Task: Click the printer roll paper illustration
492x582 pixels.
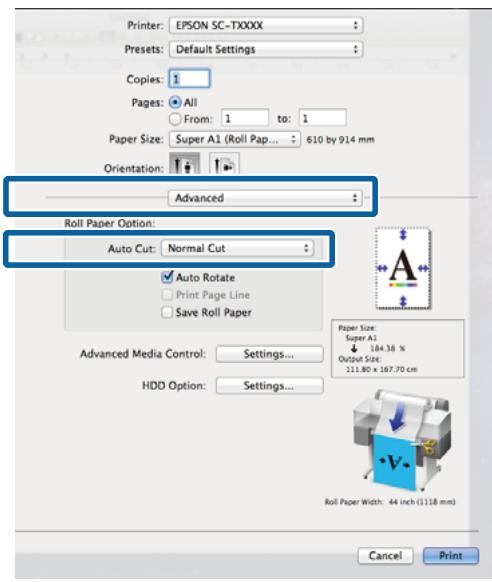Action: coord(401,440)
